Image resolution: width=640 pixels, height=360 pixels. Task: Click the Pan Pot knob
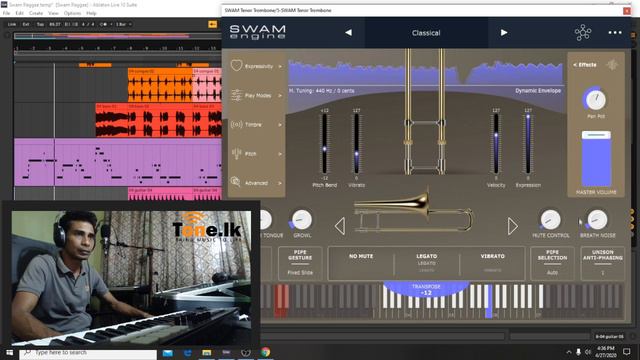(x=595, y=99)
